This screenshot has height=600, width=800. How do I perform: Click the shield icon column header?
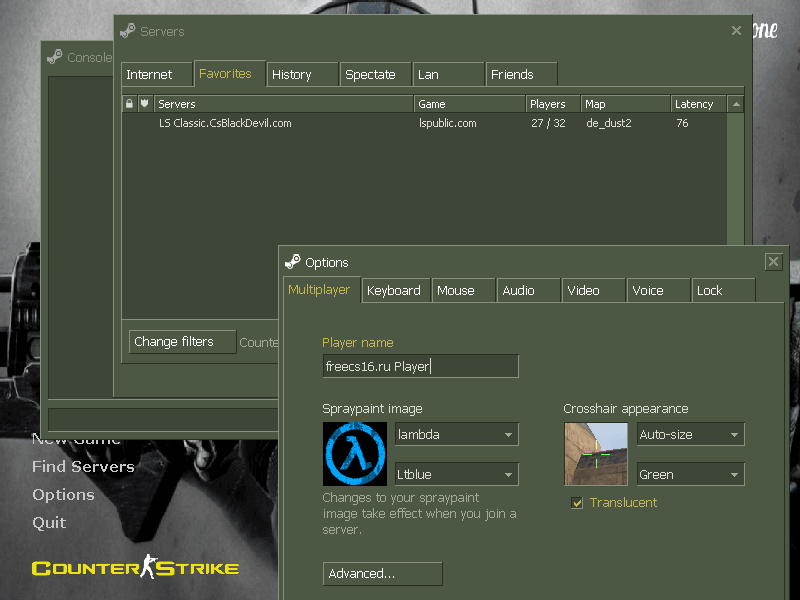point(145,104)
